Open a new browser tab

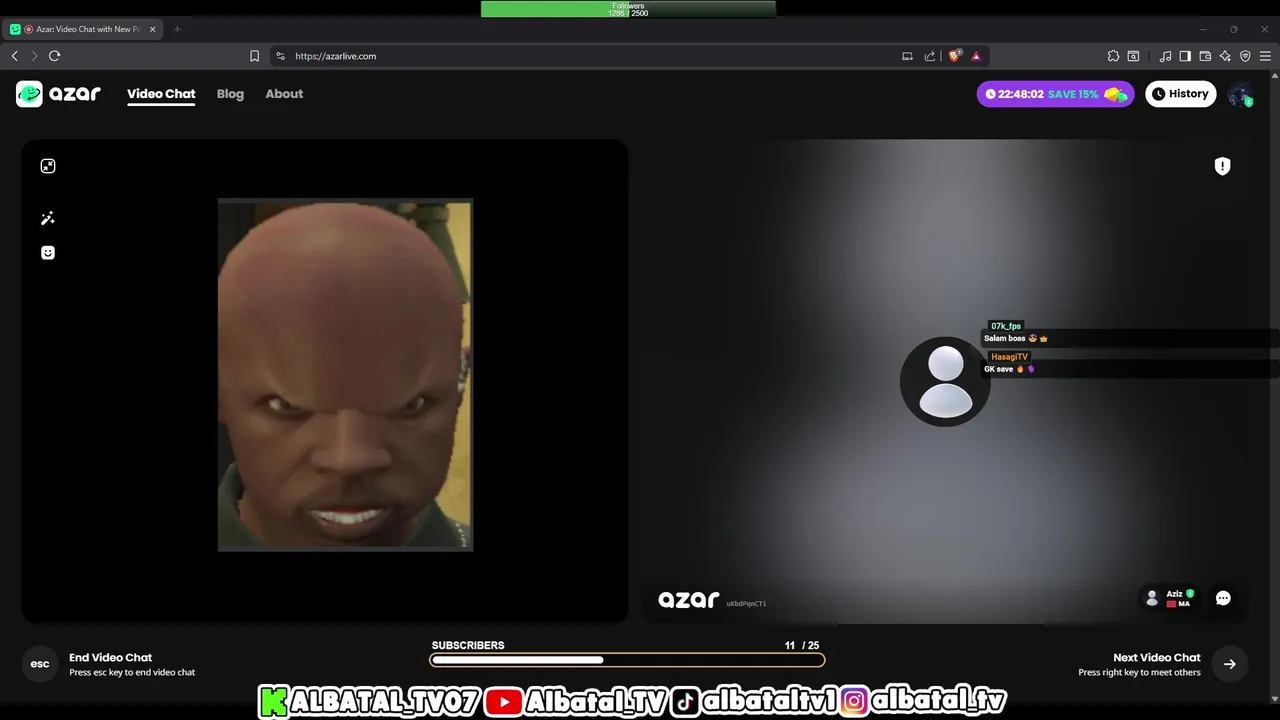coord(177,29)
